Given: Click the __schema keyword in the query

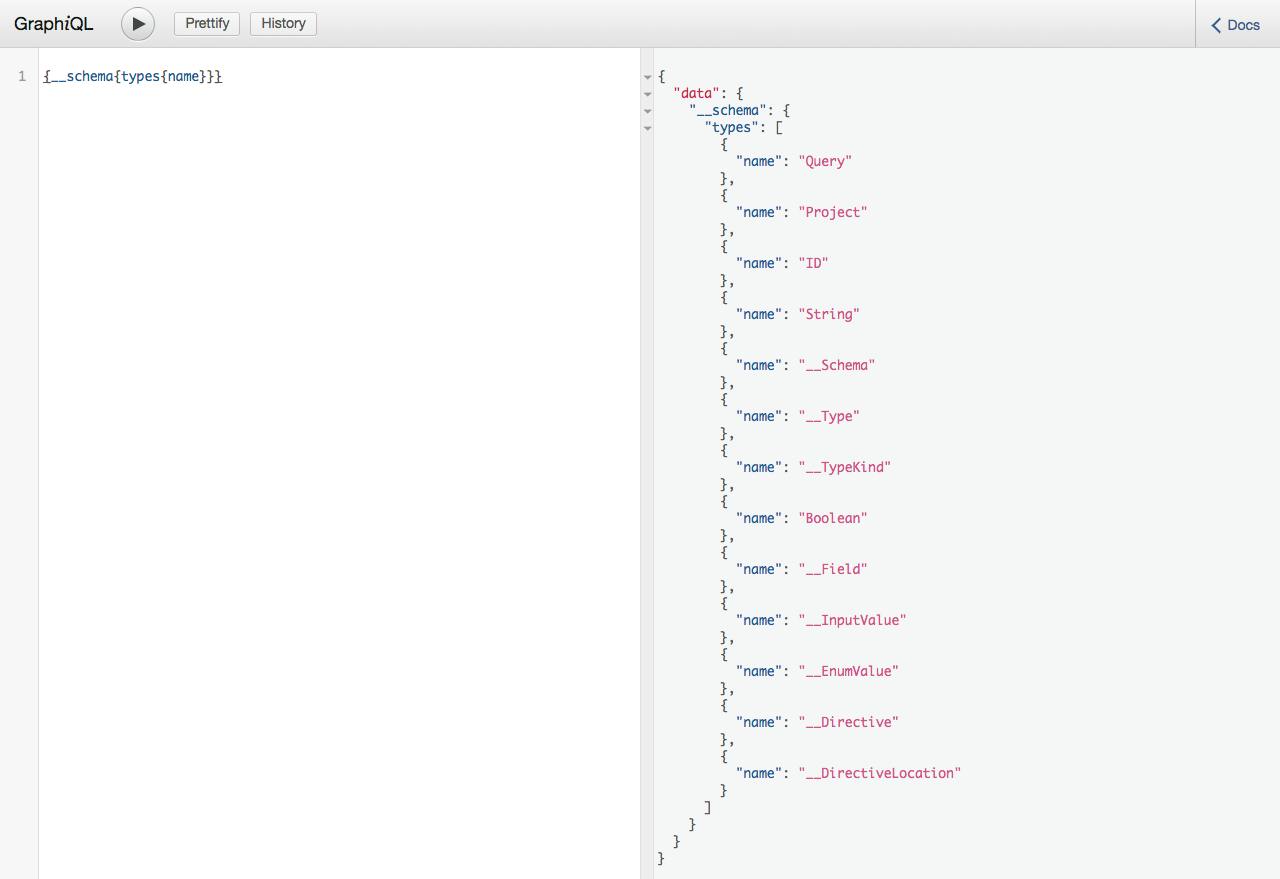Looking at the screenshot, I should point(82,76).
